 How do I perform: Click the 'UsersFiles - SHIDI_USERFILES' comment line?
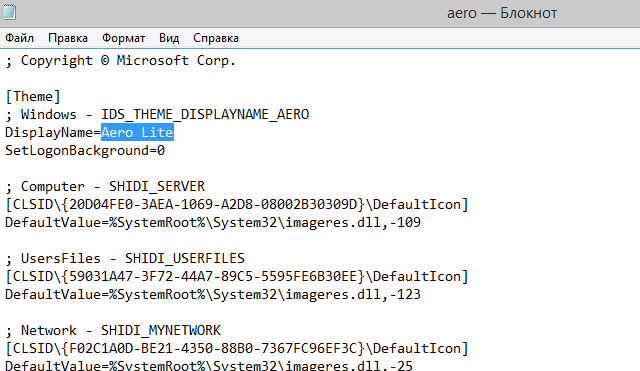125,258
